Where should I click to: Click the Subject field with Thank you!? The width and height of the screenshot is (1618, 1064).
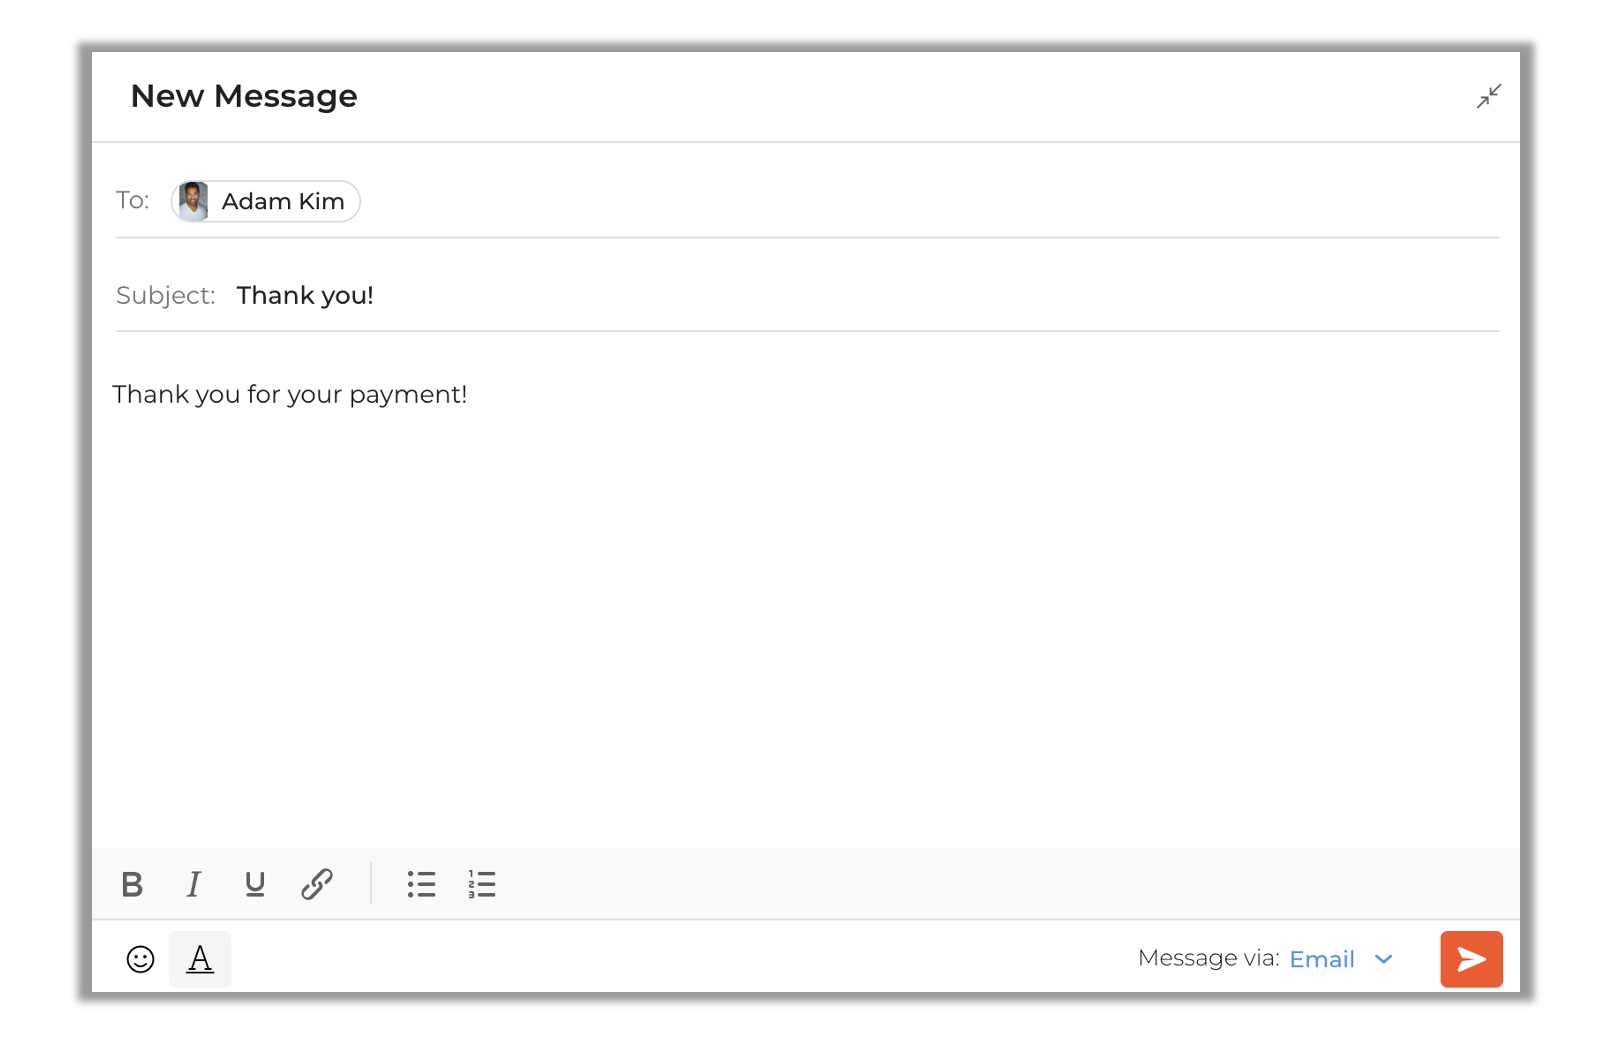(x=807, y=296)
